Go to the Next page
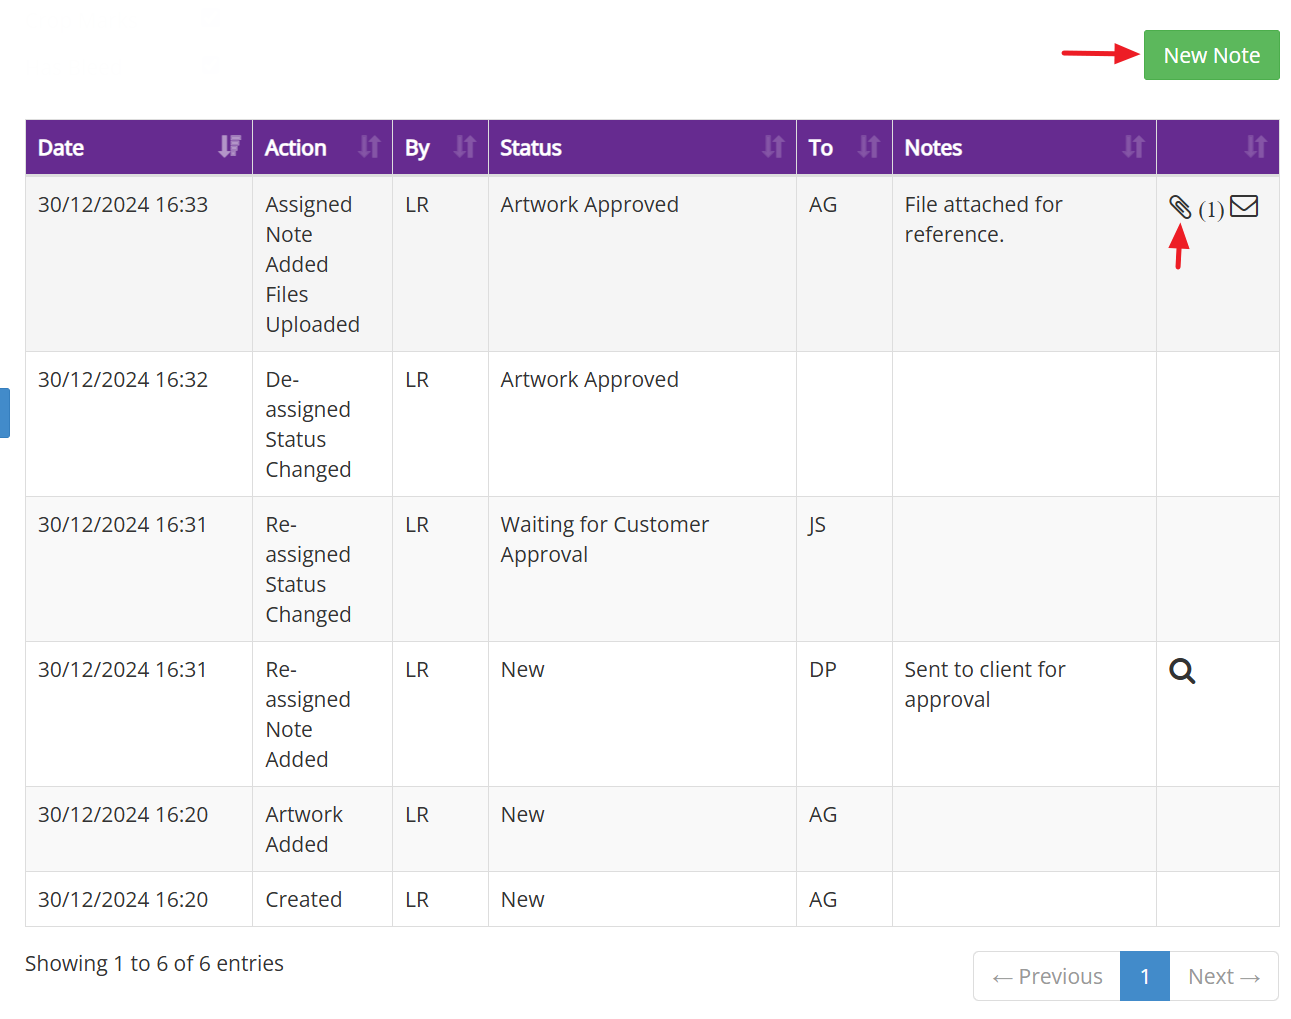Viewport: 1291px width, 1019px height. click(1223, 976)
